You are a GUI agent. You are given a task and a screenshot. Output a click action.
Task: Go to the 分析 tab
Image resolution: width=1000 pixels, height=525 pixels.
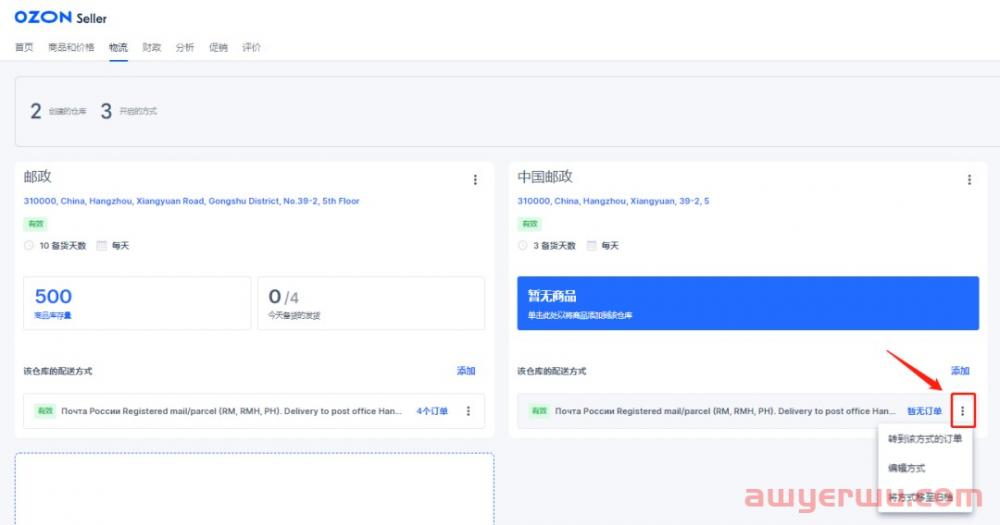185,47
